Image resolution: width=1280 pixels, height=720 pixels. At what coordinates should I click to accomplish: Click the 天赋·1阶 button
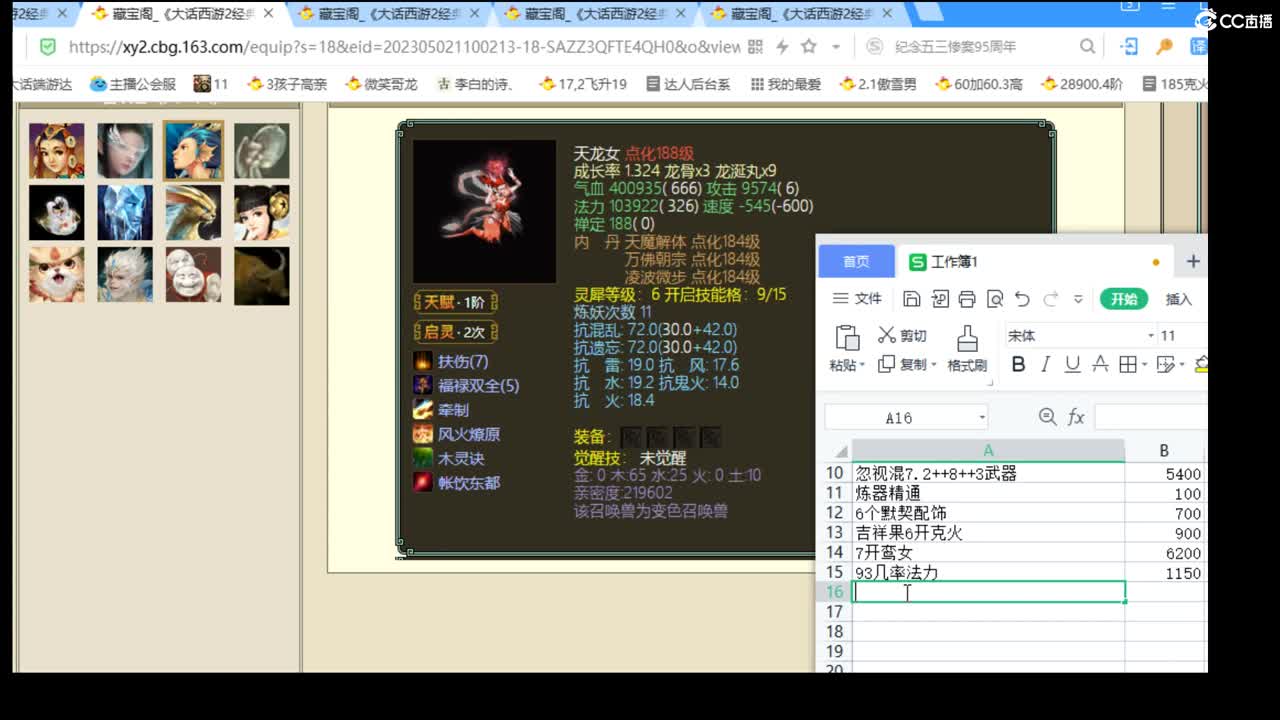pos(455,302)
